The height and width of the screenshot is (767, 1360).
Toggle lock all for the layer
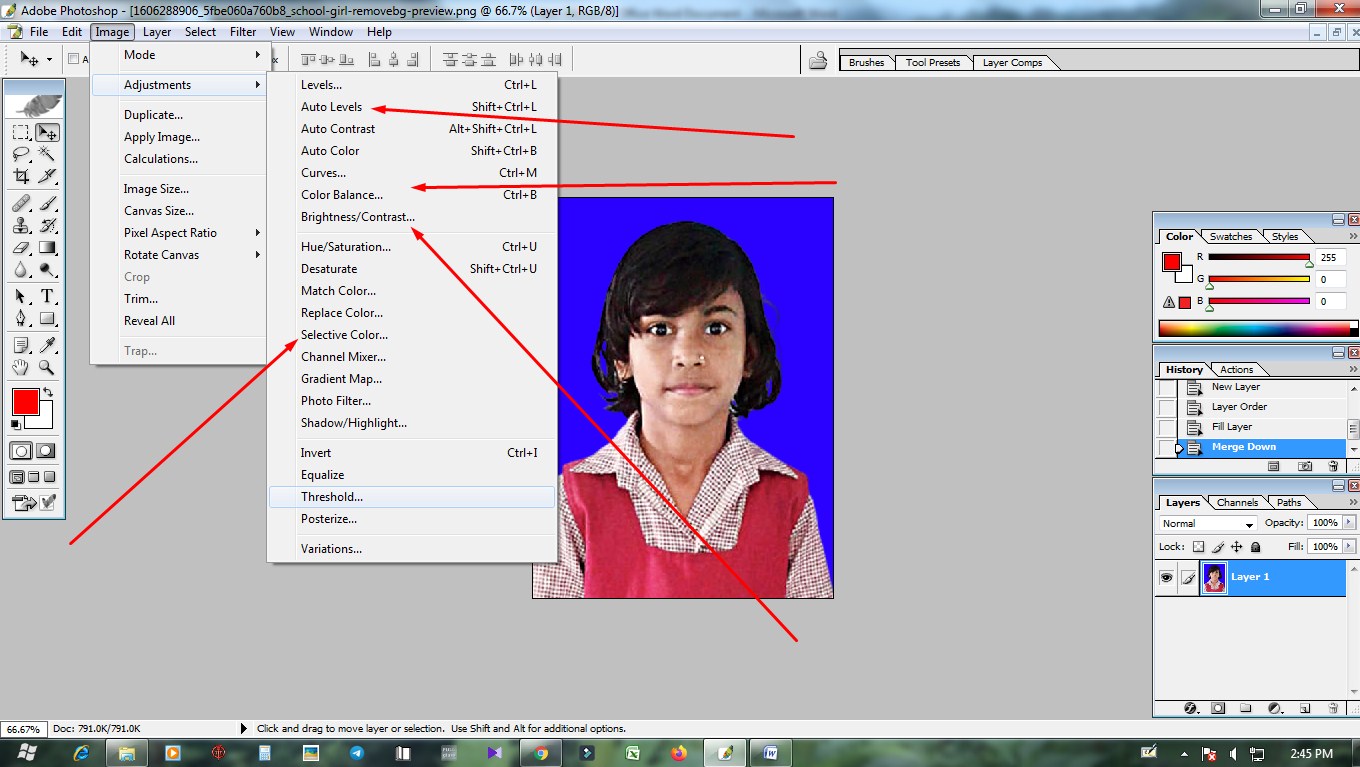pos(1255,547)
